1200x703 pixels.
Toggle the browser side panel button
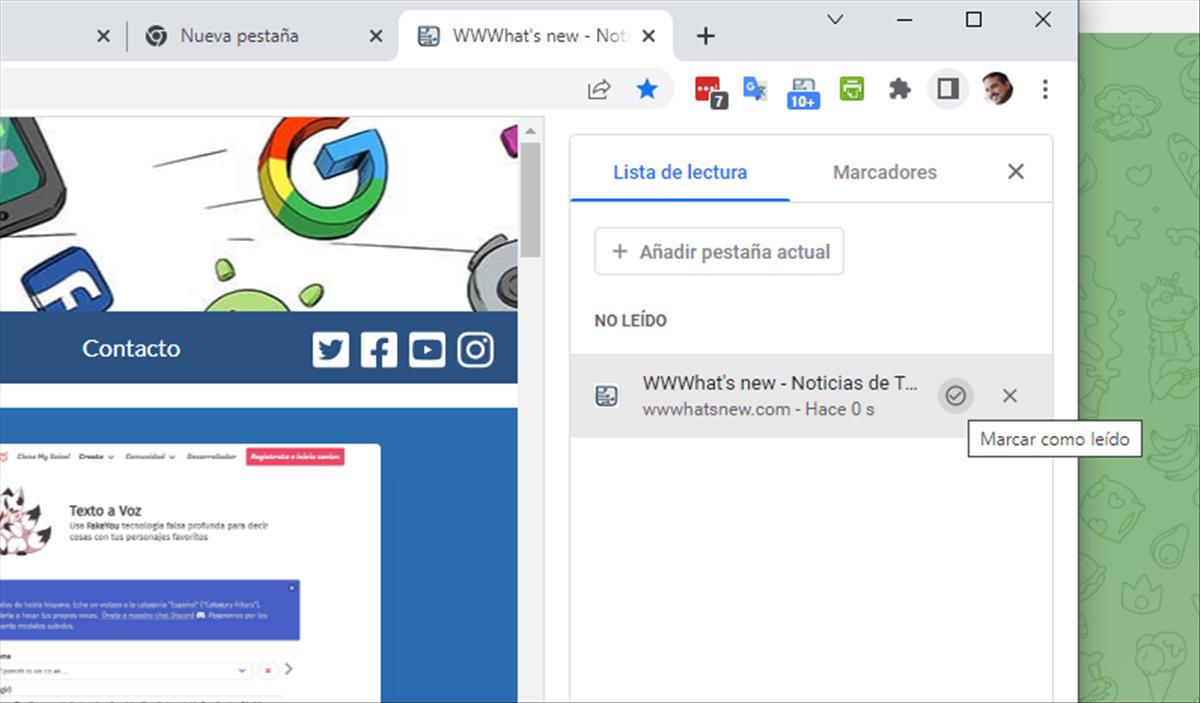[x=947, y=90]
